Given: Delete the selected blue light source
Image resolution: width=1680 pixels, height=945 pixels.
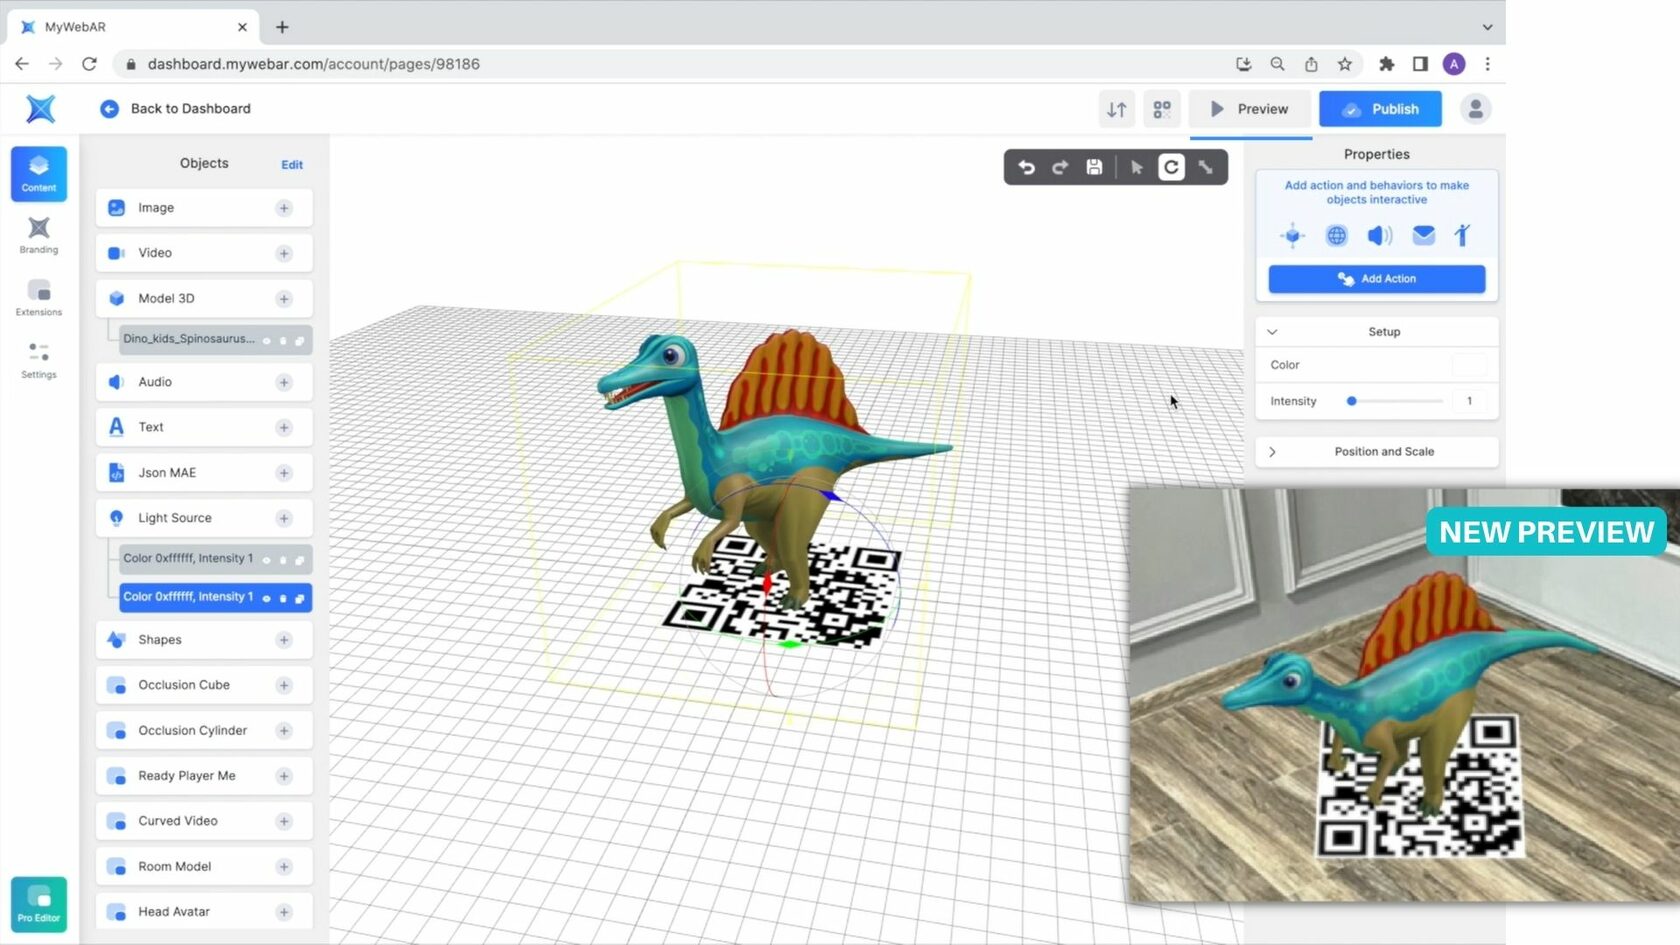Looking at the screenshot, I should 283,598.
